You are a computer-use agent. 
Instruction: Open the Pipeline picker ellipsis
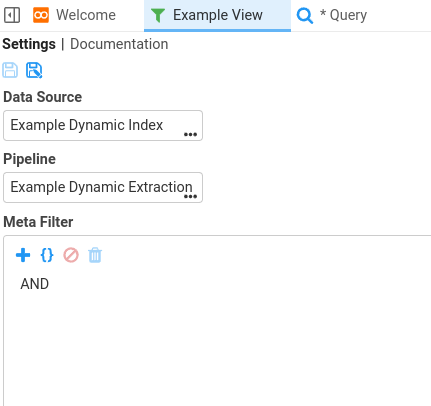pos(190,196)
